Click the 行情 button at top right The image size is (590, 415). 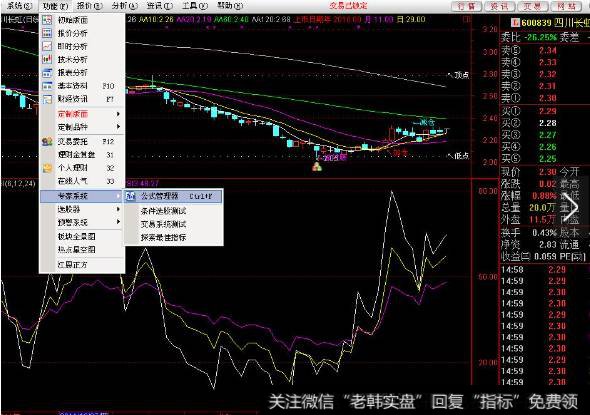point(467,6)
